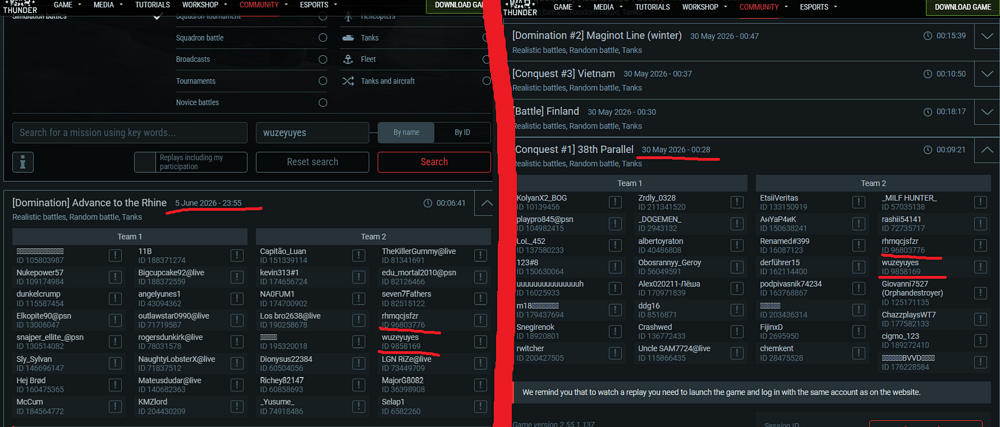Report player MajorG8082
This screenshot has width=1000, height=427.
480,384
